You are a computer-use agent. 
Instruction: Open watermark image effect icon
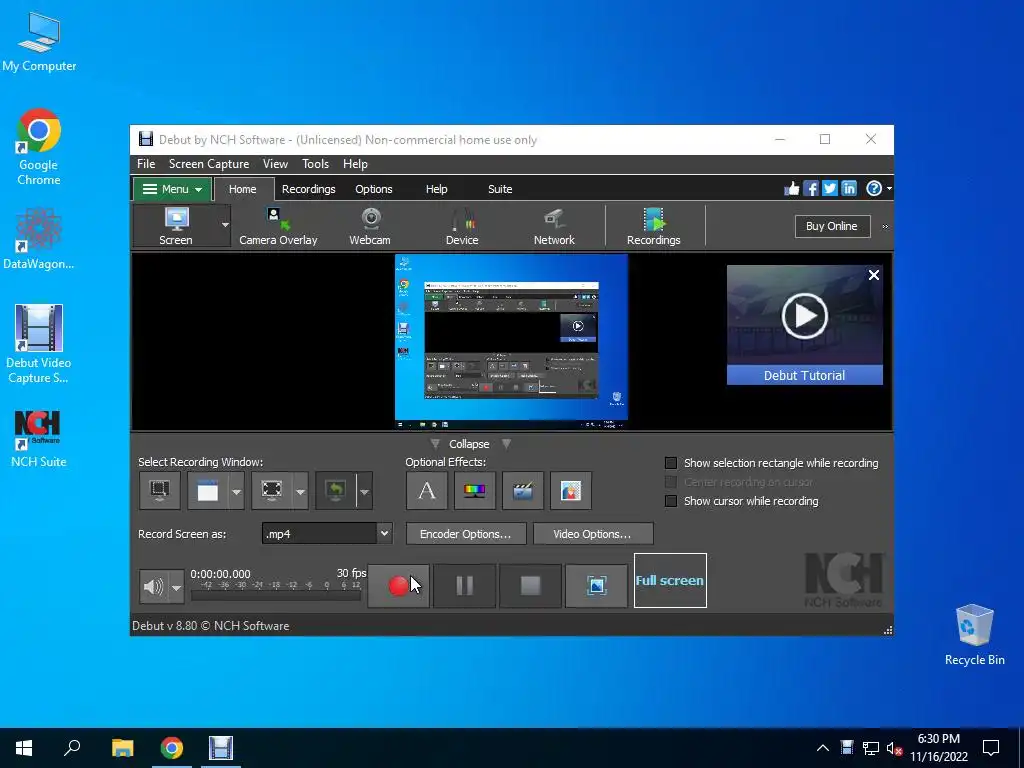point(571,490)
